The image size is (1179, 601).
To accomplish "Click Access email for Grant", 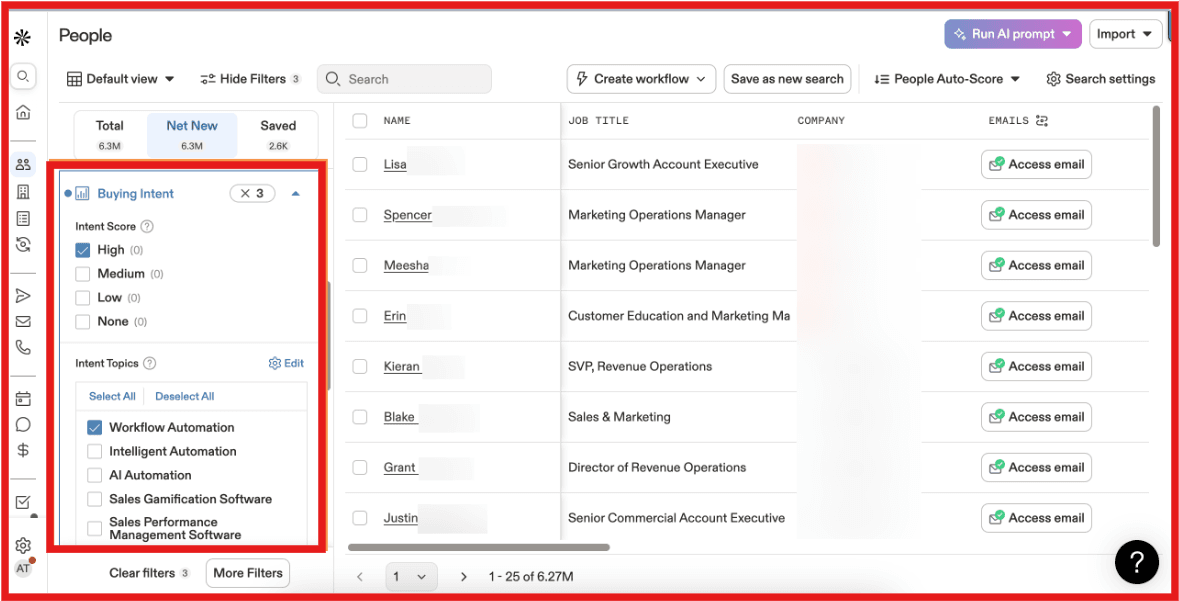I will [1036, 467].
